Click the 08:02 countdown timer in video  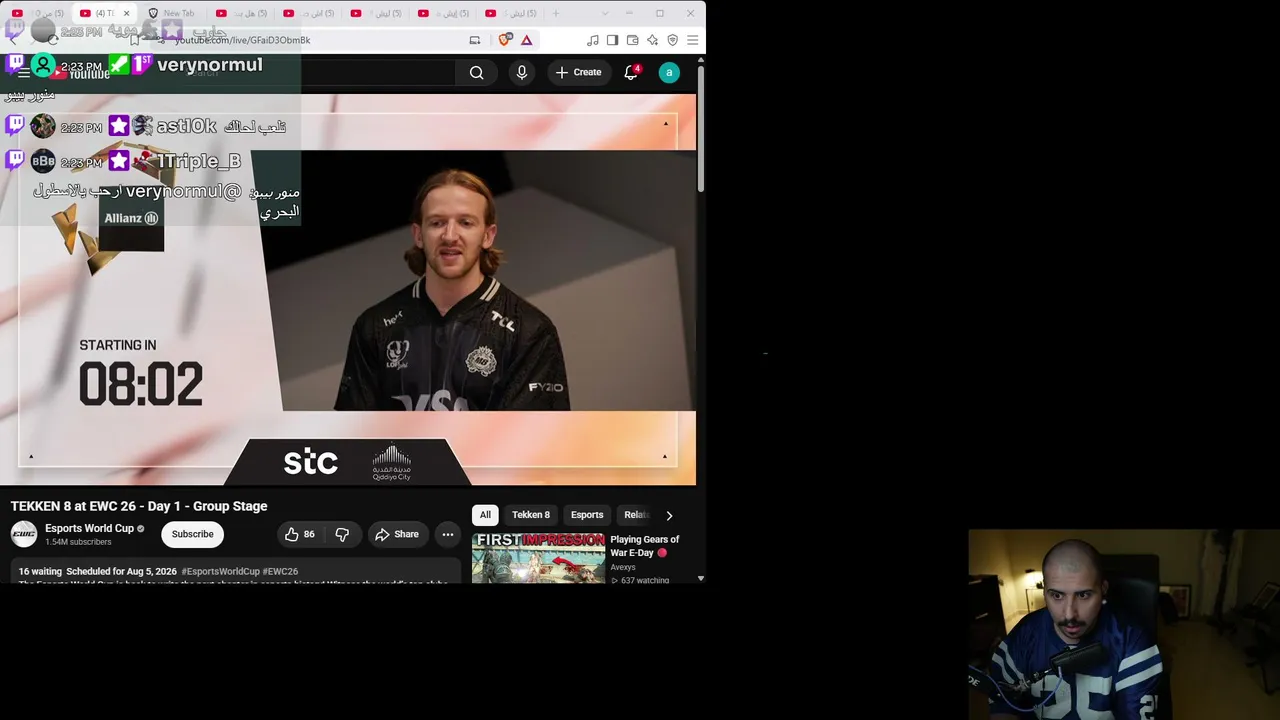pyautogui.click(x=141, y=384)
